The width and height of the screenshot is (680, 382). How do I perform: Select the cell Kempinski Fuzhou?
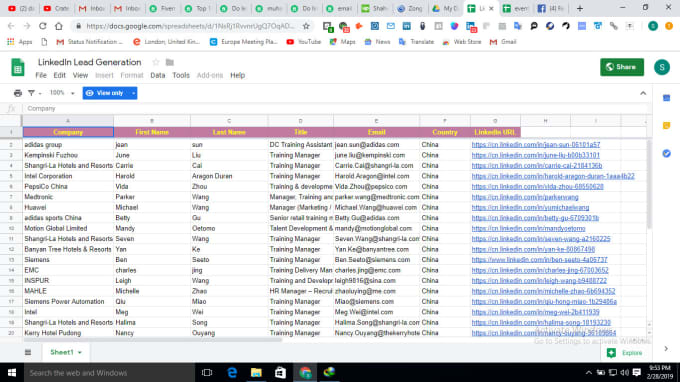click(x=68, y=155)
